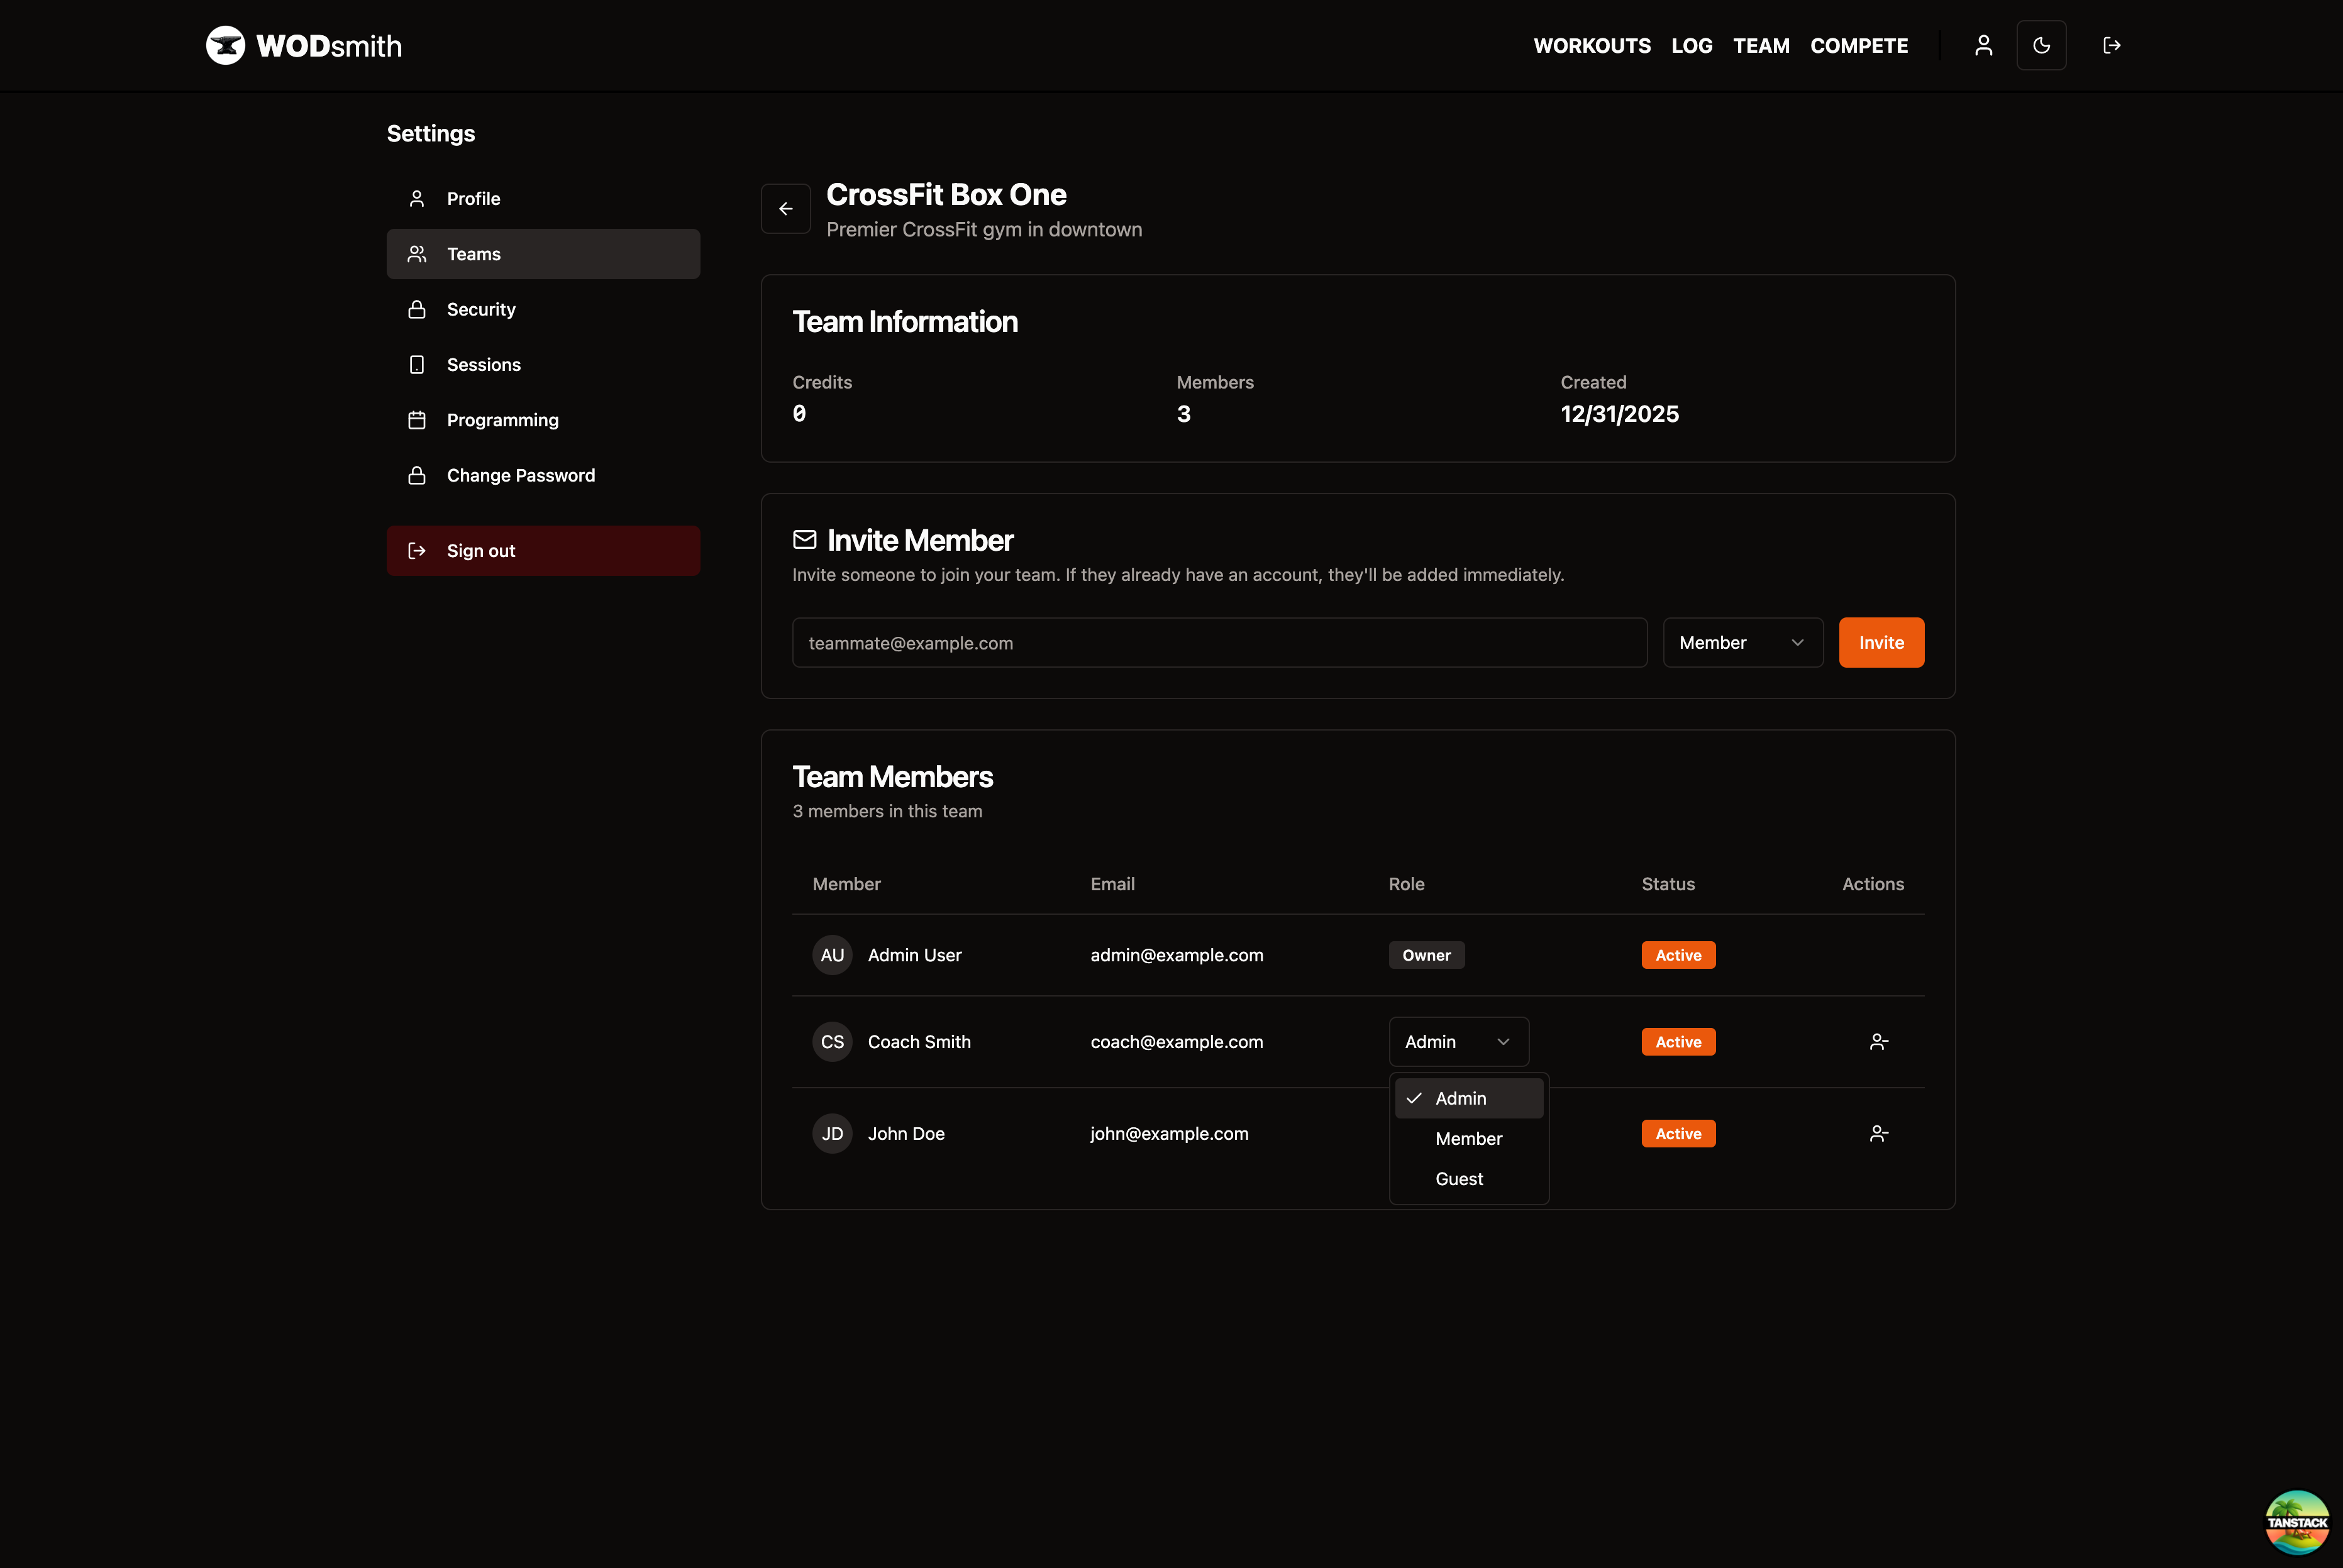Collapse Coach Smith's Admin role dropdown
The height and width of the screenshot is (1568, 2343).
coord(1458,1042)
